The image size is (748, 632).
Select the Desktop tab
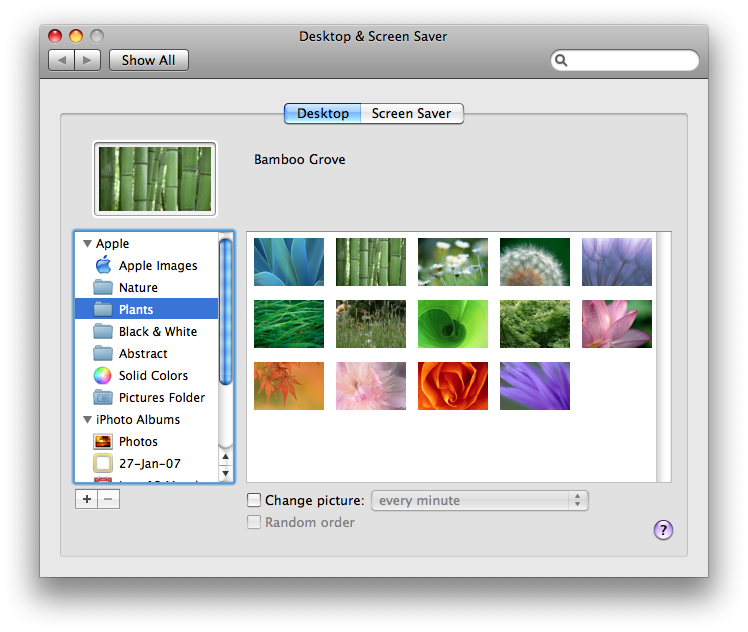pyautogui.click(x=322, y=113)
